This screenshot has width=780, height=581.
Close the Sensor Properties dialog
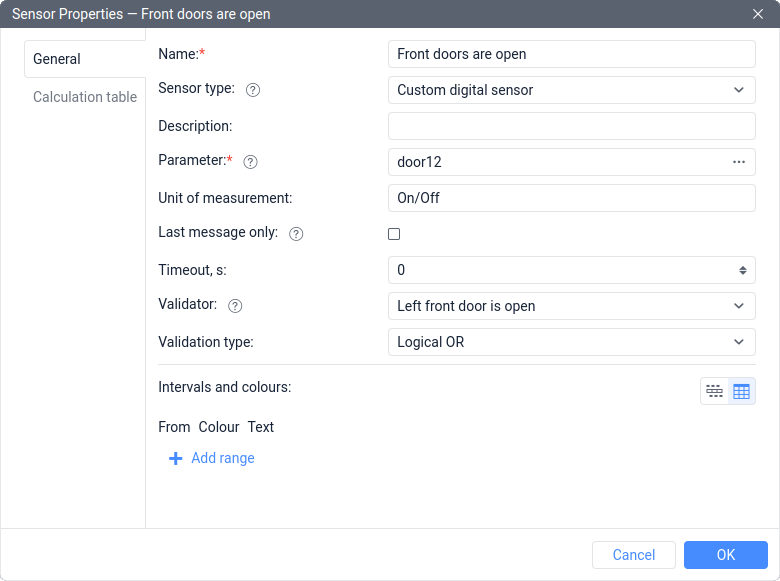(758, 14)
